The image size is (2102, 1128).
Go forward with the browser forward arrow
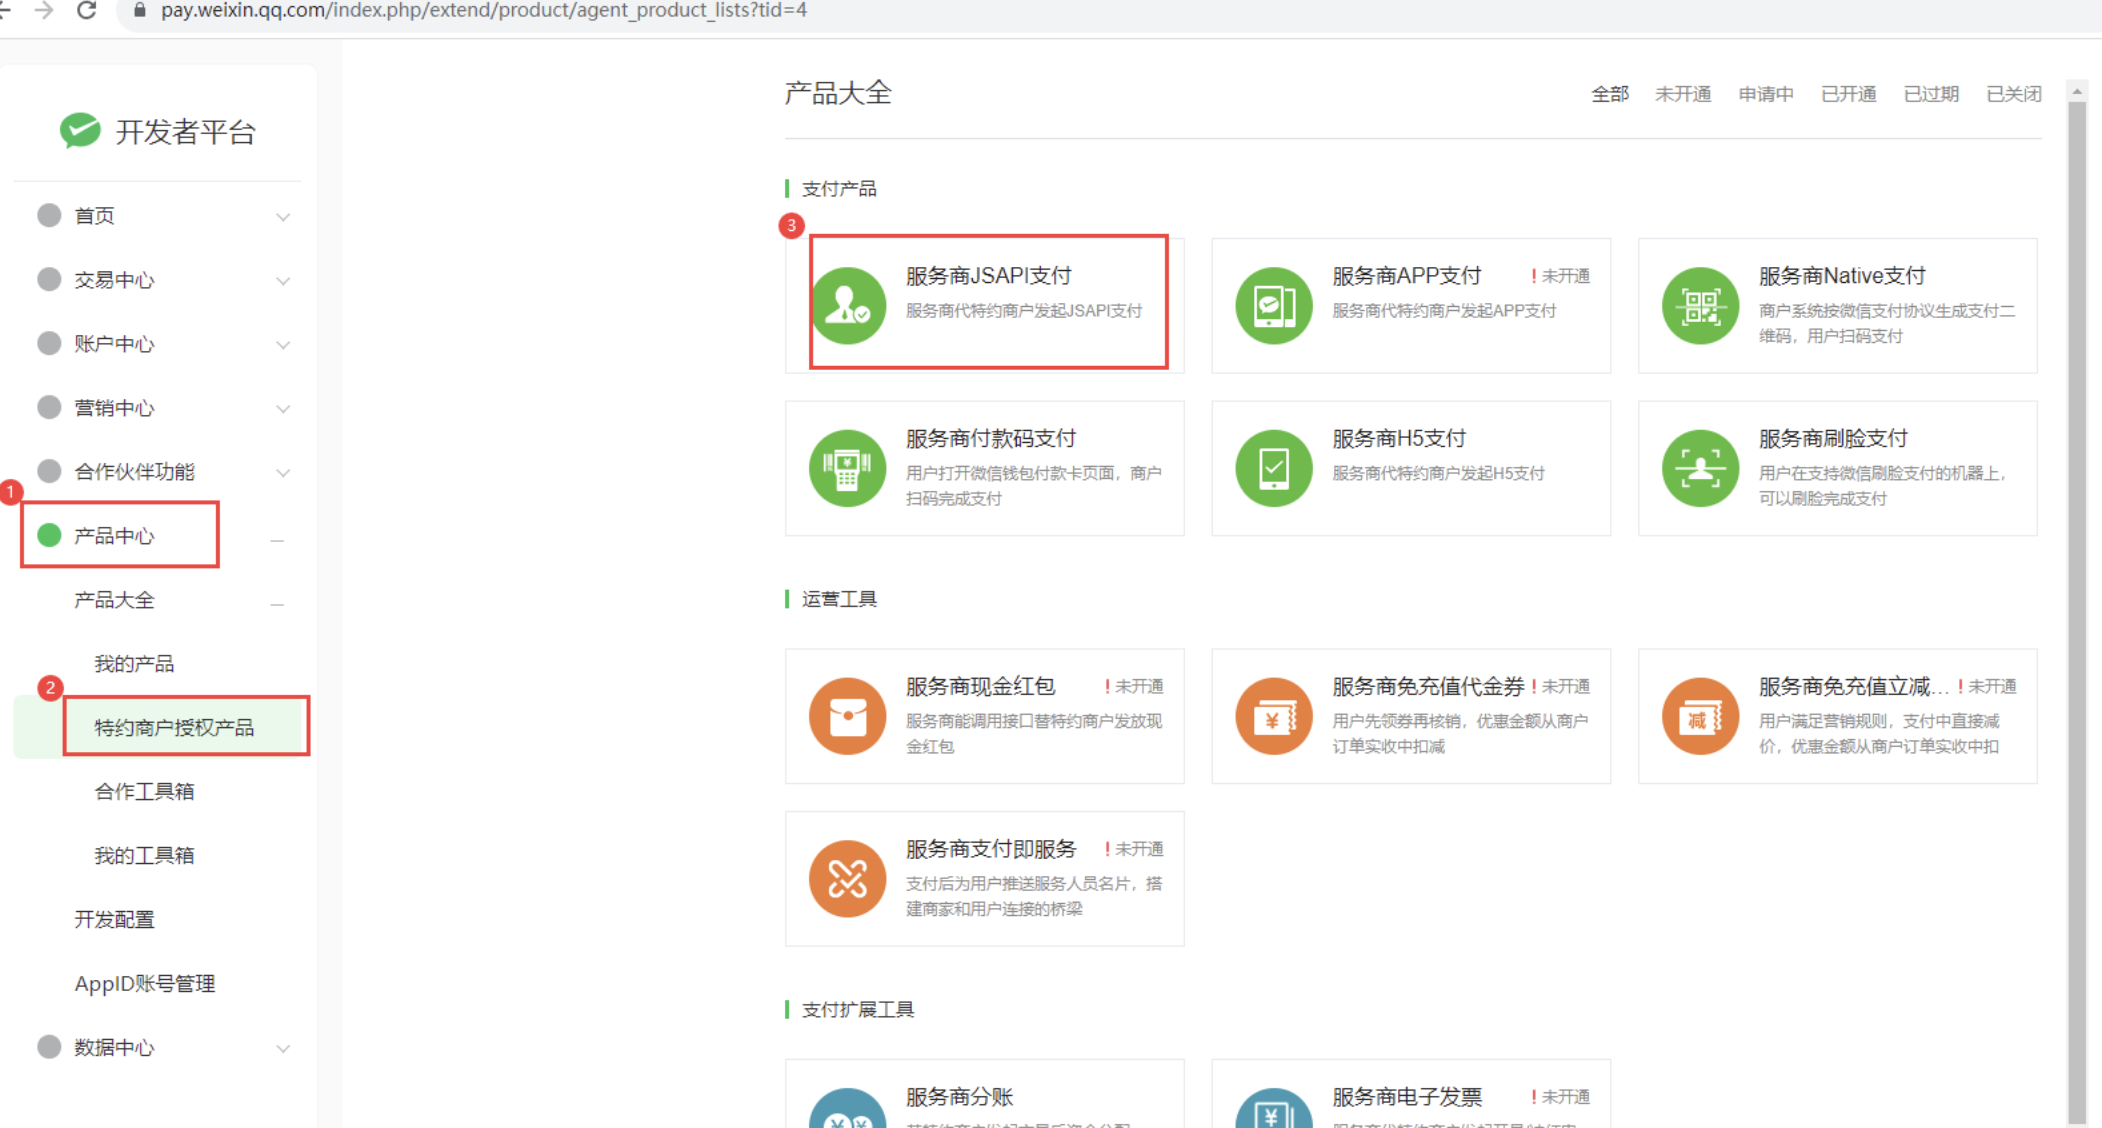tap(44, 10)
